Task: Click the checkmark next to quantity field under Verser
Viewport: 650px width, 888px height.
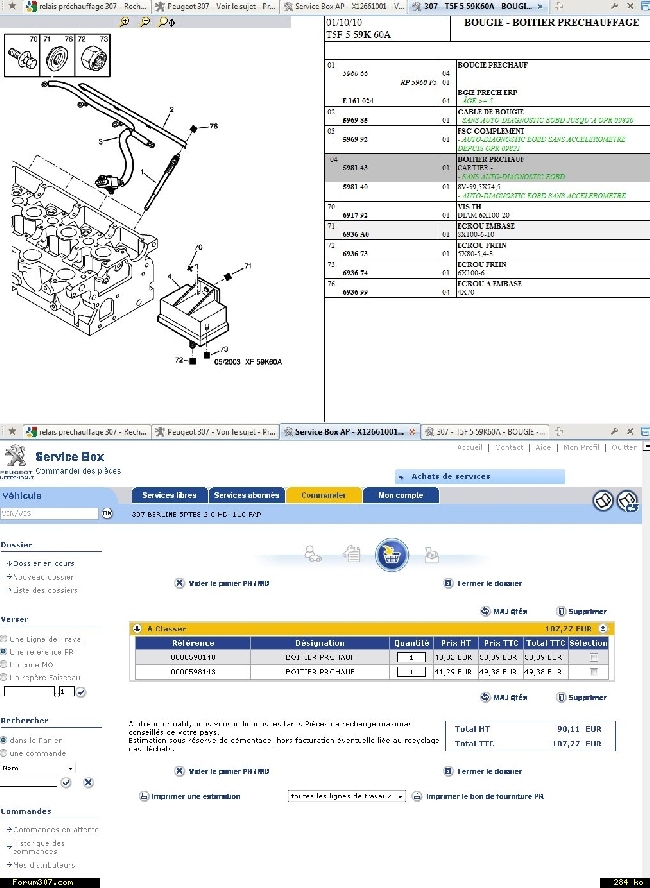Action: pos(81,692)
